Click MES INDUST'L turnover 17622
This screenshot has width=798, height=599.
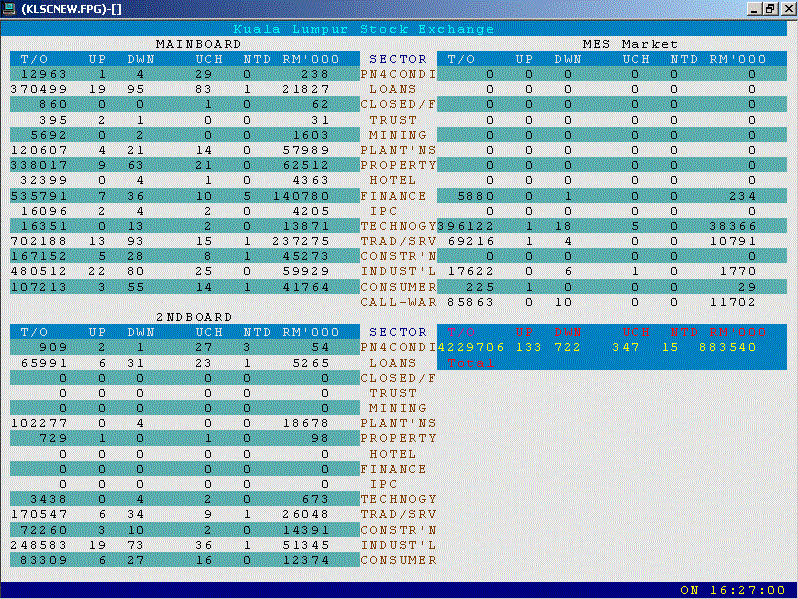(471, 271)
